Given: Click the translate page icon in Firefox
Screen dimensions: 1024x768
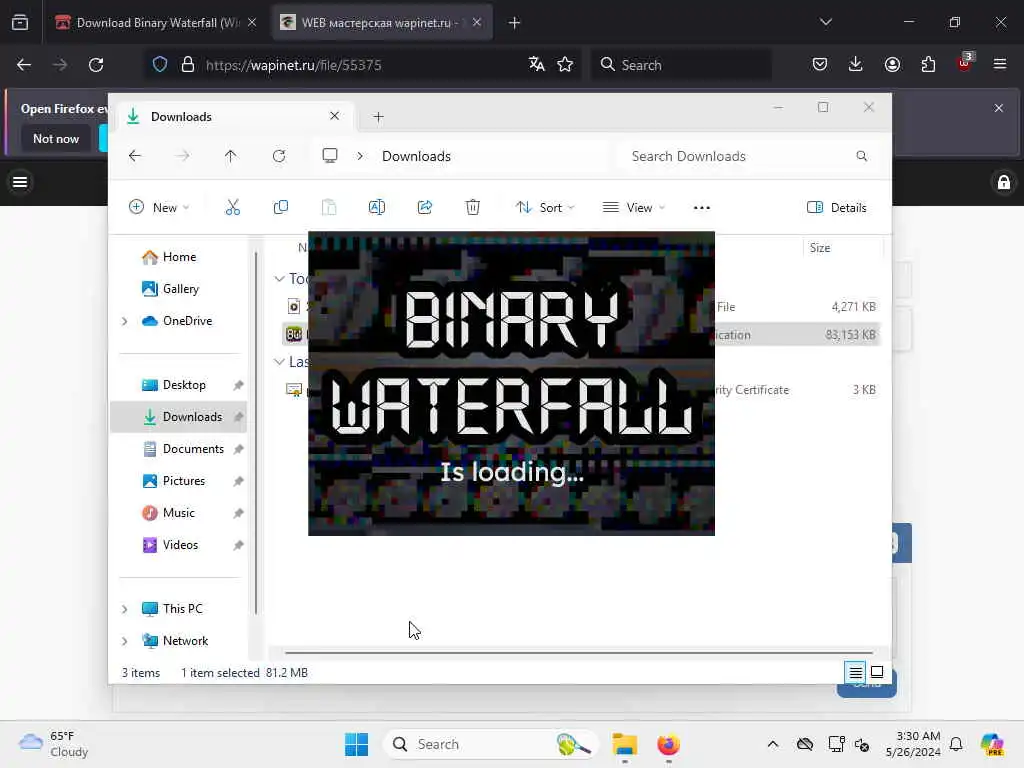Looking at the screenshot, I should click(x=537, y=64).
